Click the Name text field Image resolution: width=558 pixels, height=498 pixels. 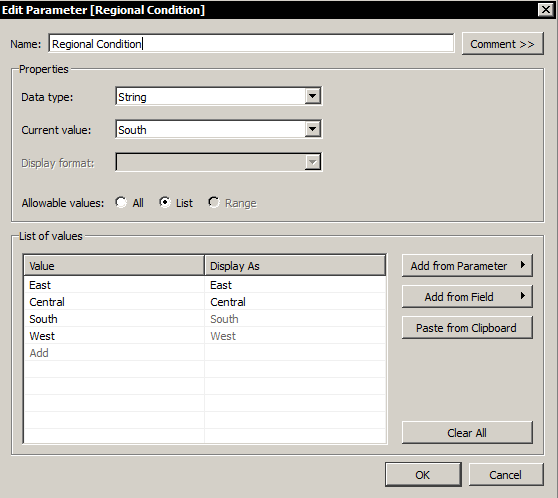click(x=251, y=44)
